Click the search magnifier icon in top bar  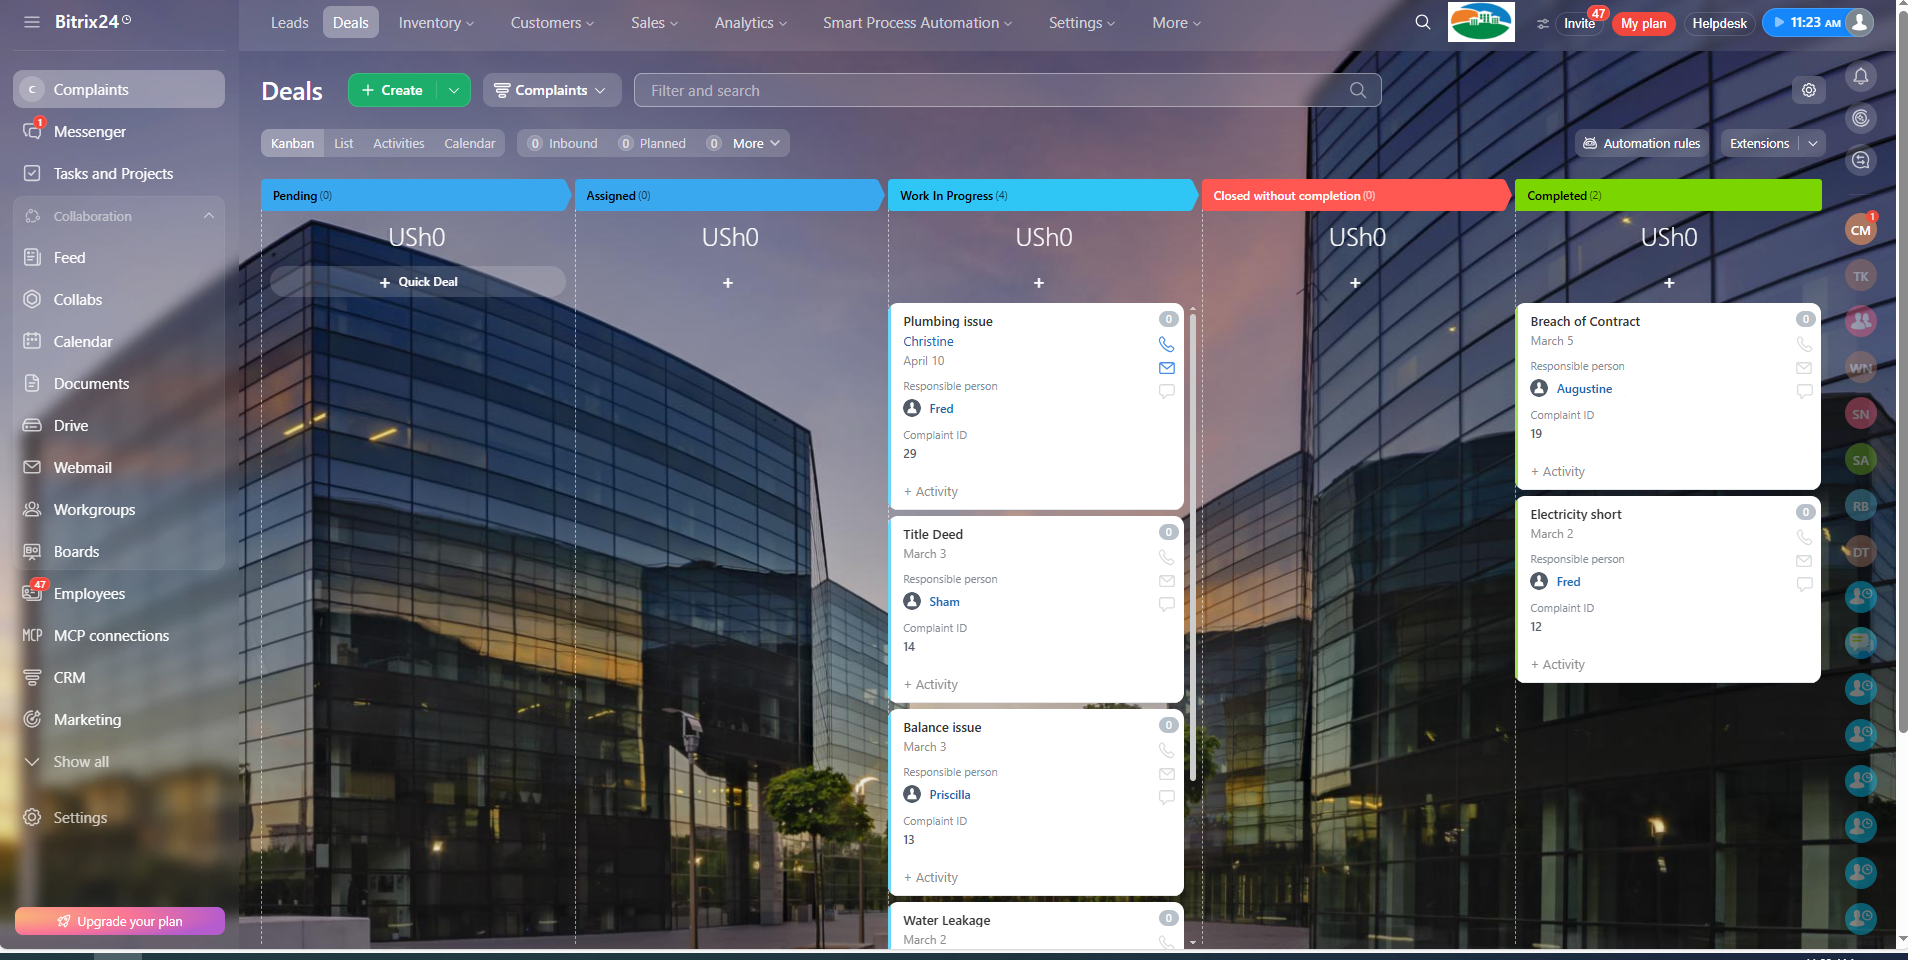click(1422, 22)
